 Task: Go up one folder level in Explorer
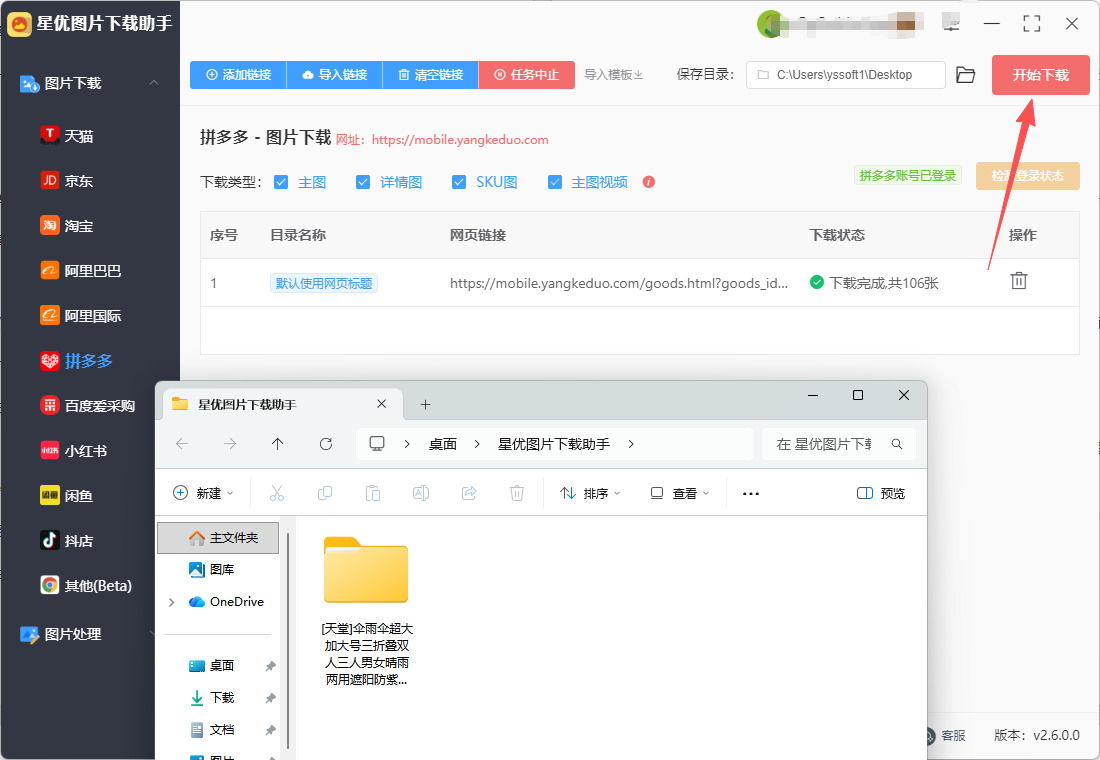pos(277,444)
